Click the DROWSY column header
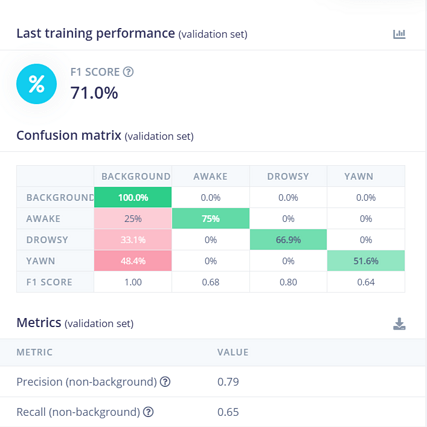The image size is (427, 427). [288, 176]
